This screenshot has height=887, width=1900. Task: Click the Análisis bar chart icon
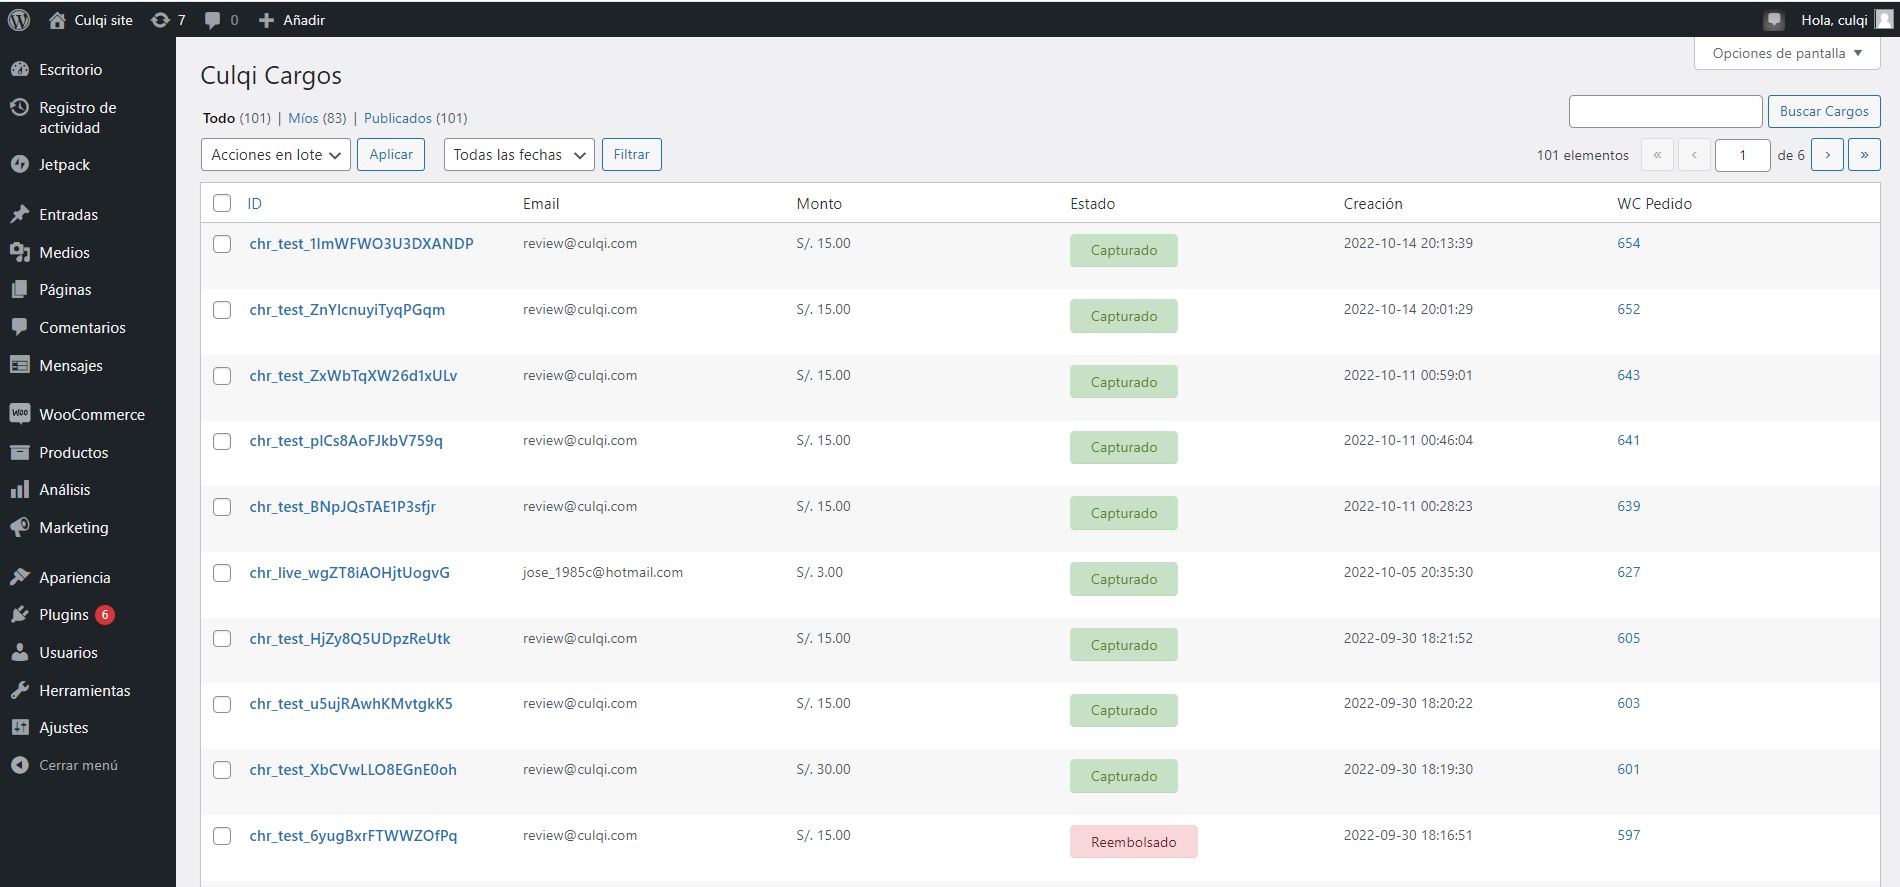(x=20, y=489)
